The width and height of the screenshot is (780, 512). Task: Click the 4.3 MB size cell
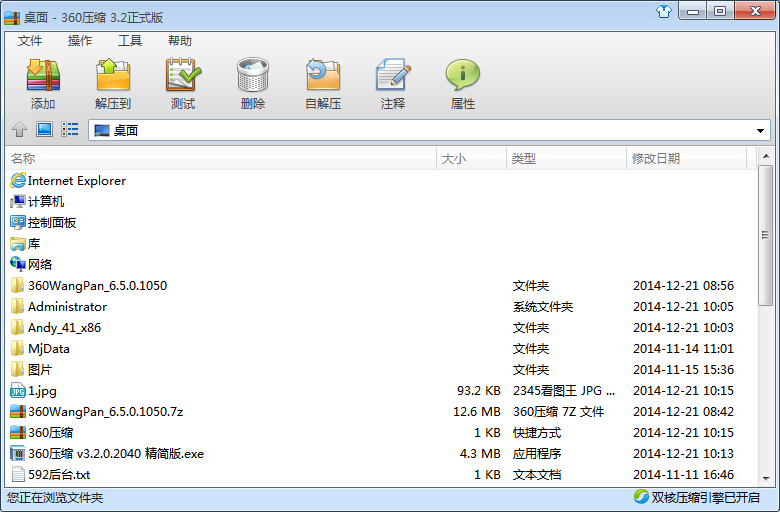tap(480, 453)
